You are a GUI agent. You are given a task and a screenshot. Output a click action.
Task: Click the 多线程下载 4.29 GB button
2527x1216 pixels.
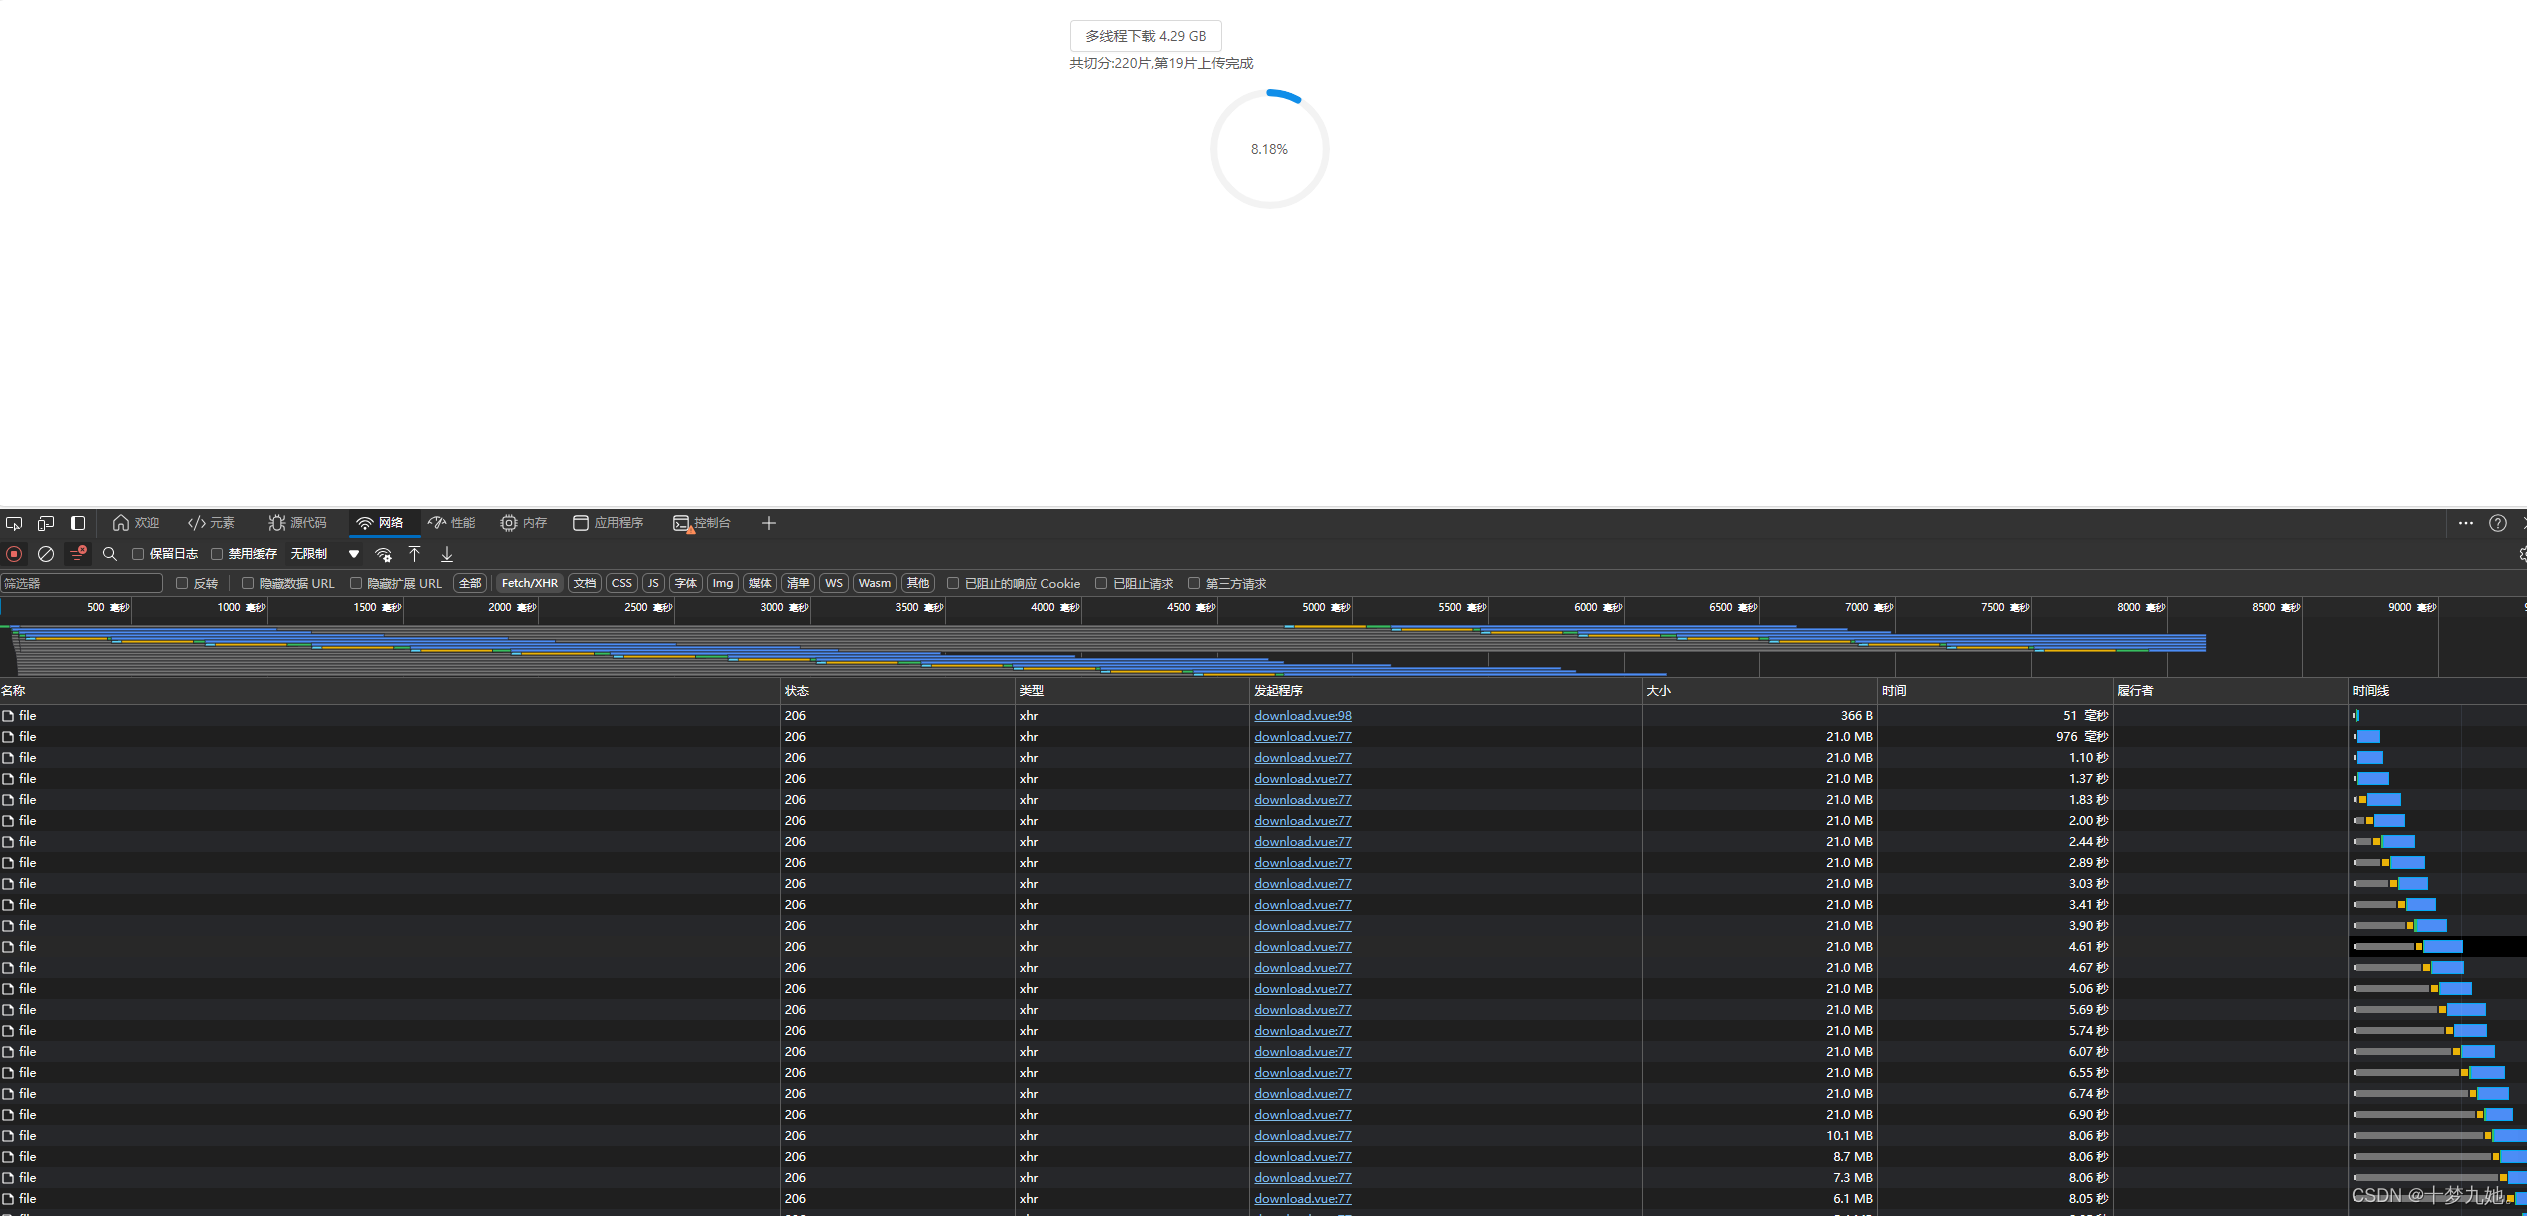pos(1145,36)
